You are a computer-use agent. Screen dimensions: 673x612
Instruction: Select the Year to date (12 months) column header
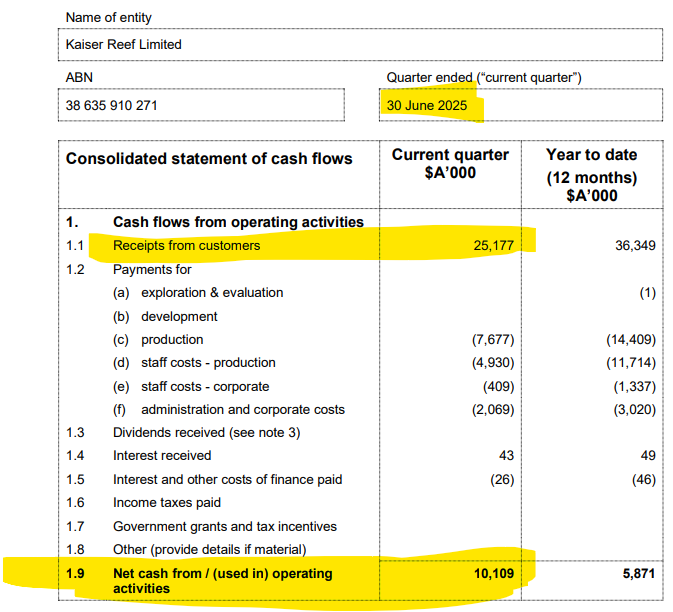click(x=591, y=175)
